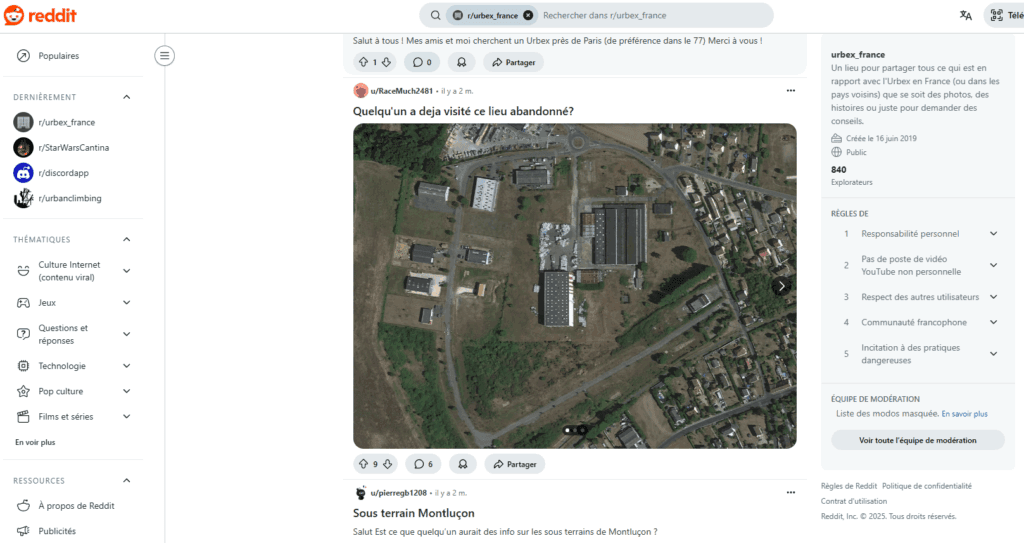Image resolution: width=1024 pixels, height=543 pixels.
Task: Collapse the Dernièrement section
Action: 127,97
